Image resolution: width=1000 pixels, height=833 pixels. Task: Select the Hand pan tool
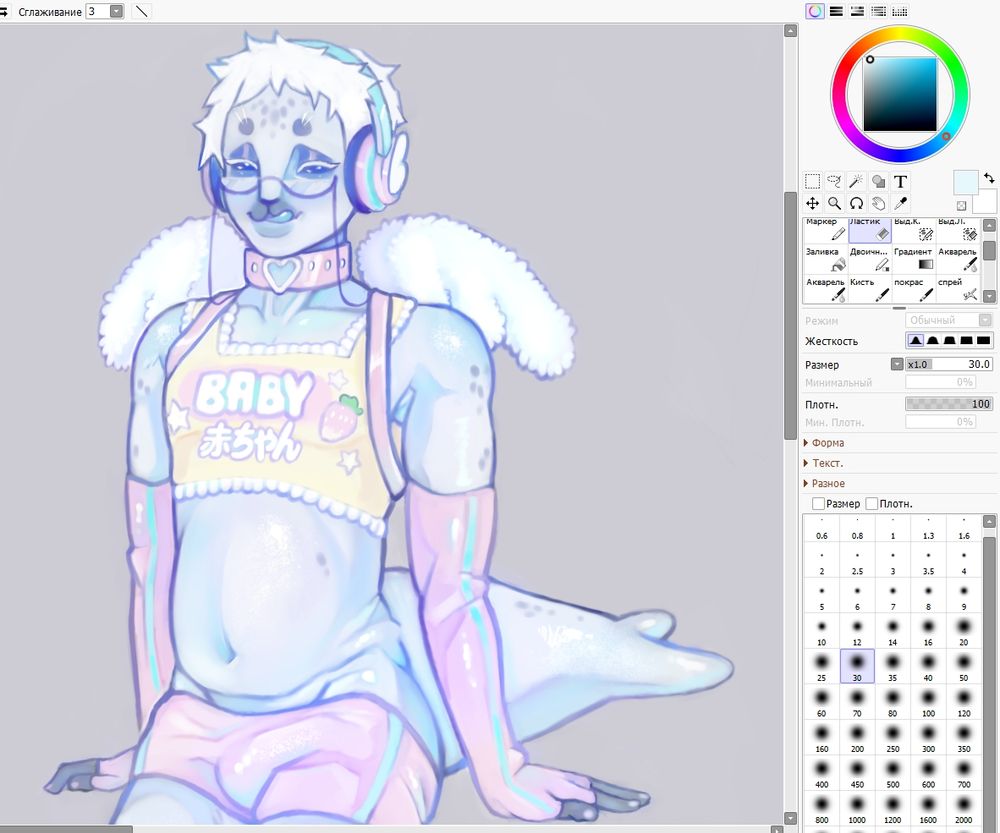878,203
